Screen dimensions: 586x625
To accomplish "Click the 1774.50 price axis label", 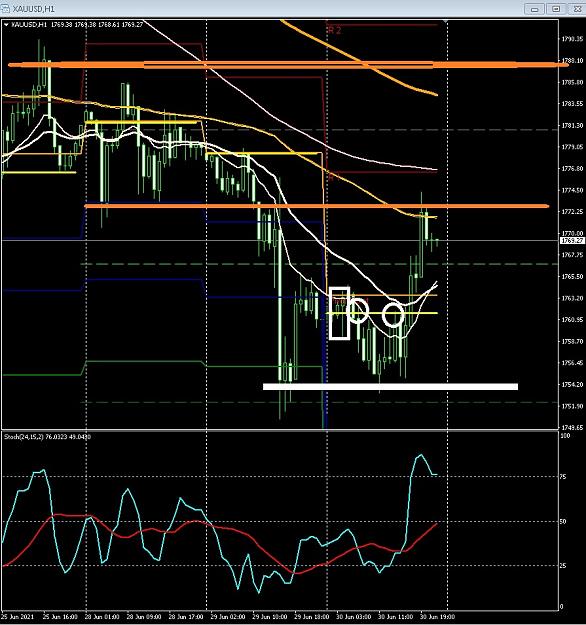I will 572,190.
